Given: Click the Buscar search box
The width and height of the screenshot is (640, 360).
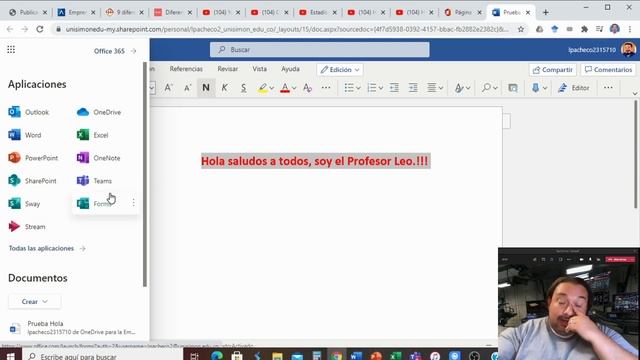Looking at the screenshot, I should tap(320, 50).
